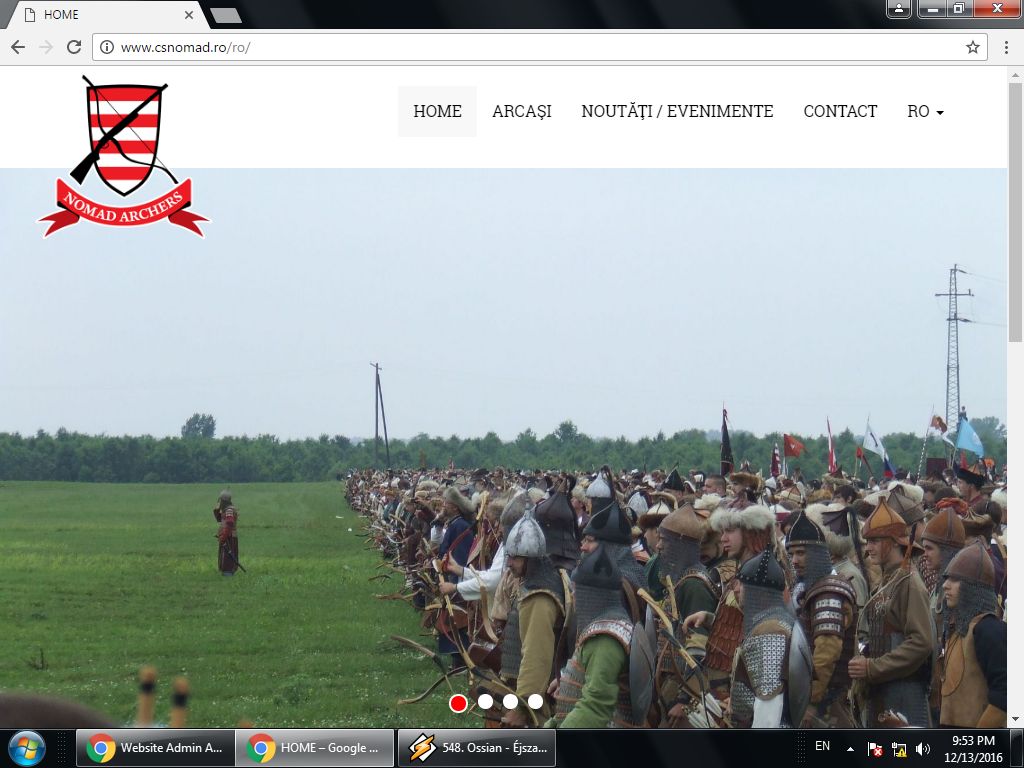Show hidden tray icons arrow
Viewport: 1024px width, 768px height.
850,749
